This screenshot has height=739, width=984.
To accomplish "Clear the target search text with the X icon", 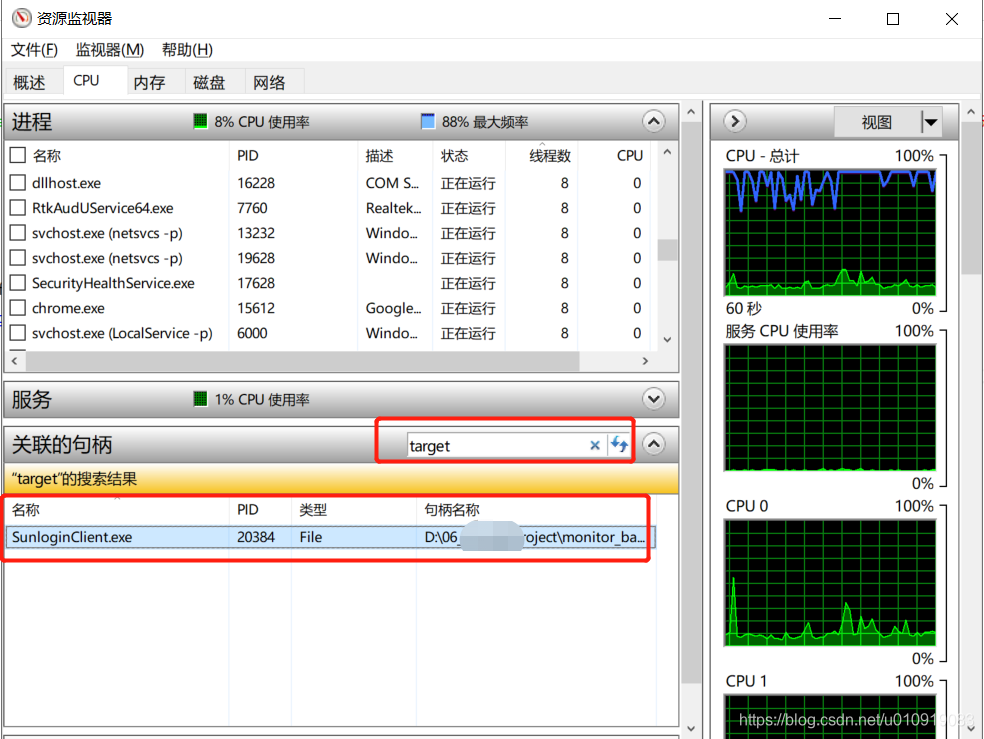I will click(x=595, y=445).
